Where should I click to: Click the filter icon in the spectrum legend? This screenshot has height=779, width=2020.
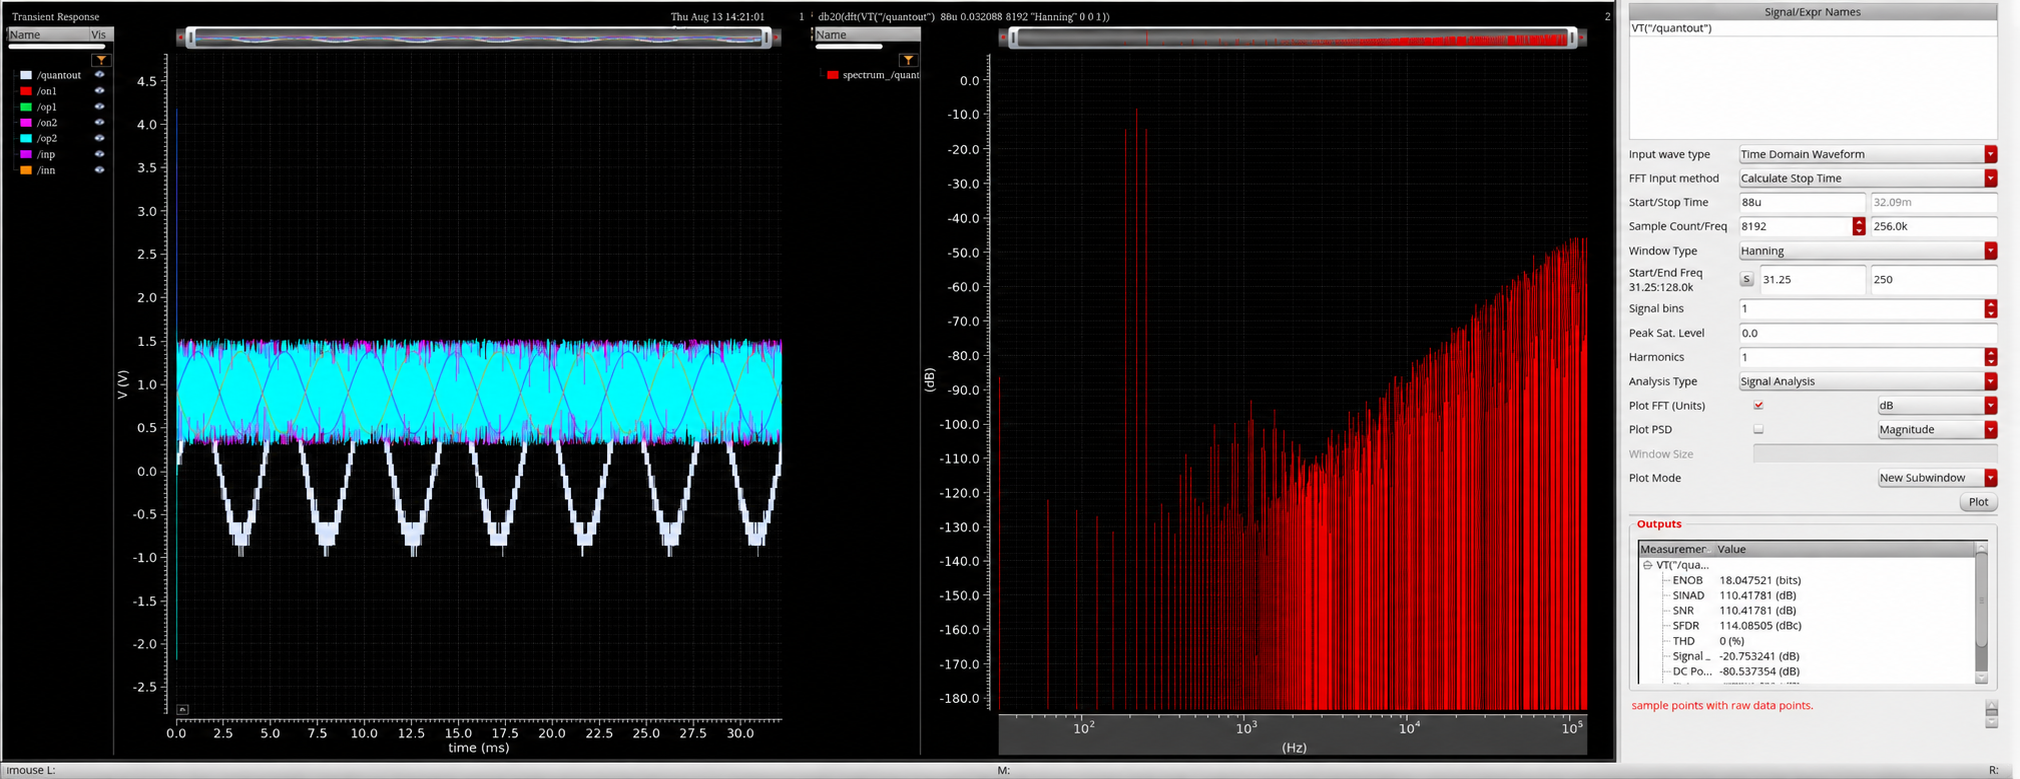tap(908, 60)
